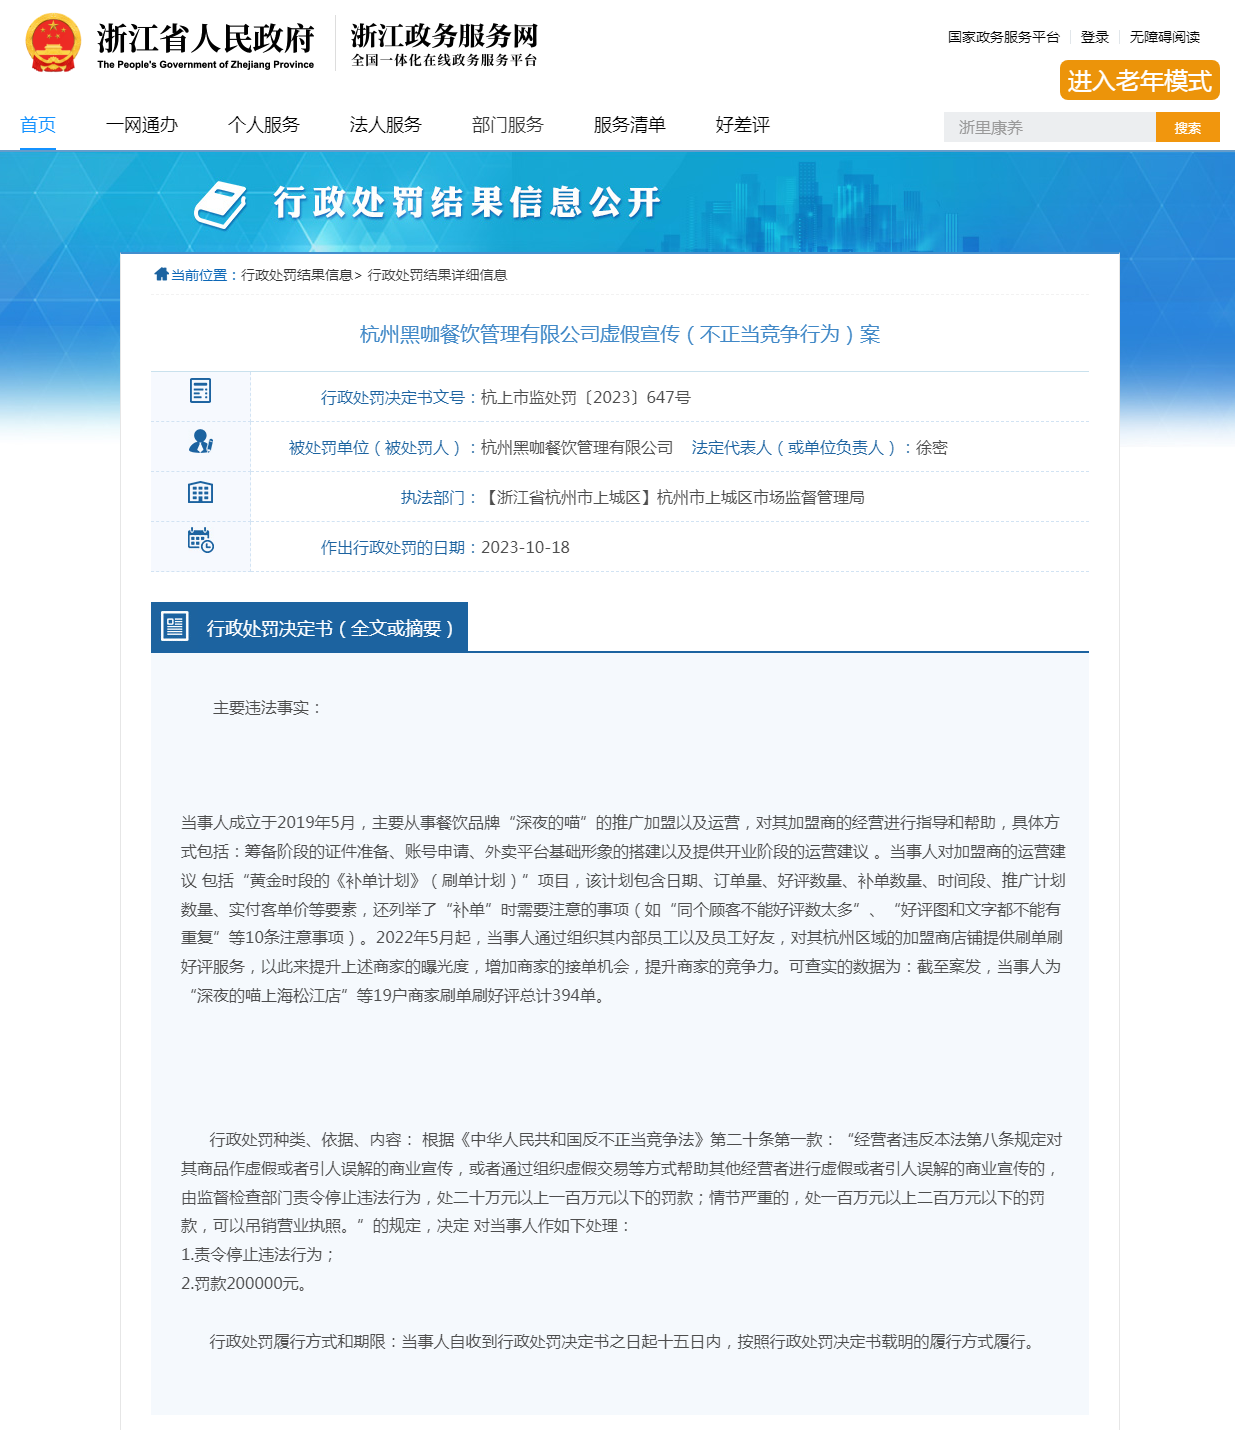Click the calendar icon for 作出行政处罚的日期 row
Image resolution: width=1235 pixels, height=1430 pixels.
201,540
